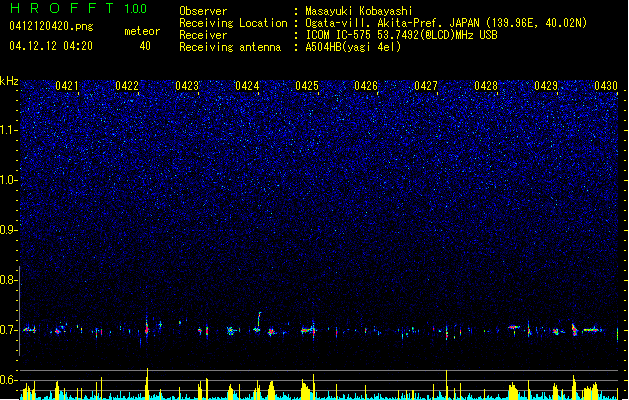Click the 0.7 kHz frequency label
The image size is (629, 400).
tap(8, 330)
